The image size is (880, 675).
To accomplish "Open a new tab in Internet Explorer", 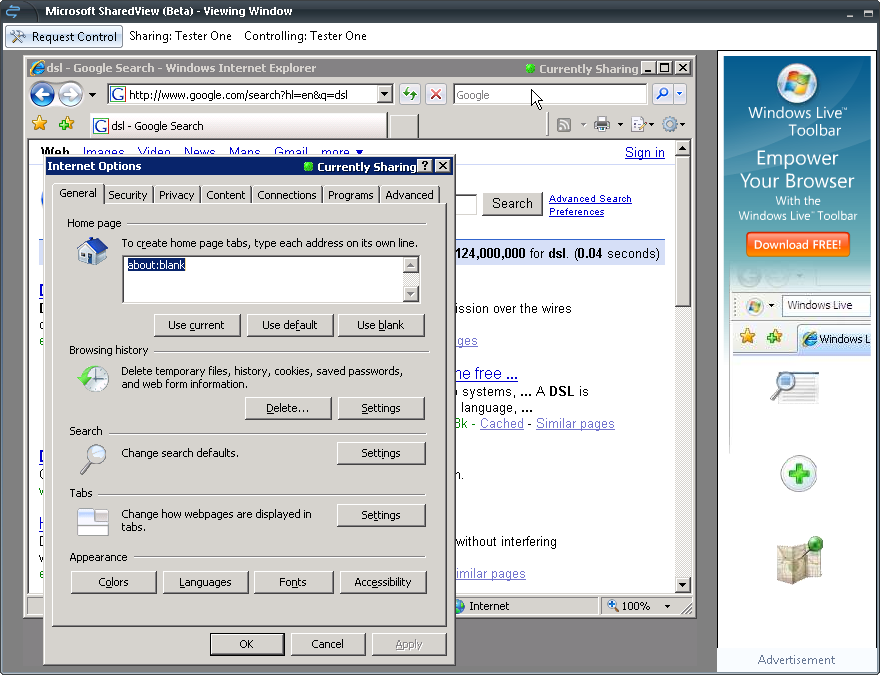I will 404,126.
